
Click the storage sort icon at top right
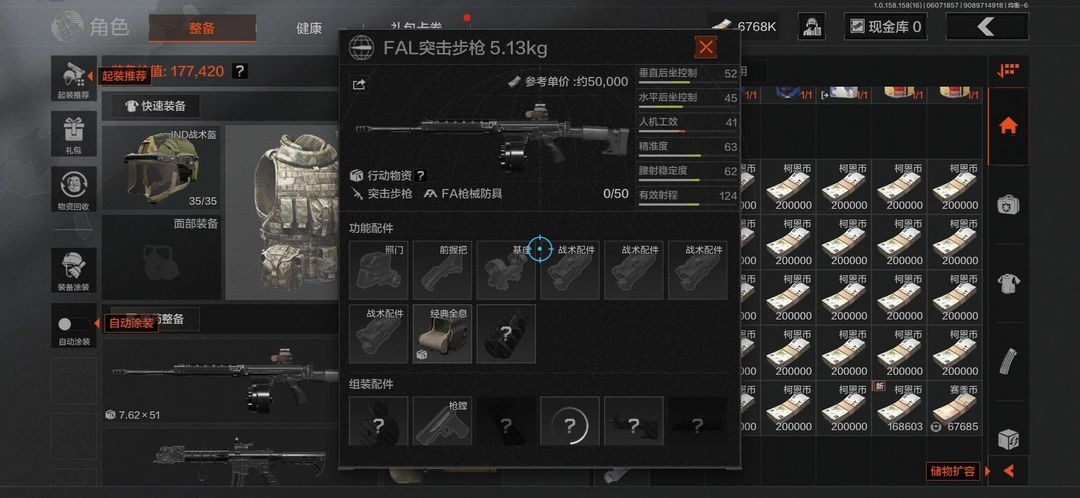[1008, 70]
